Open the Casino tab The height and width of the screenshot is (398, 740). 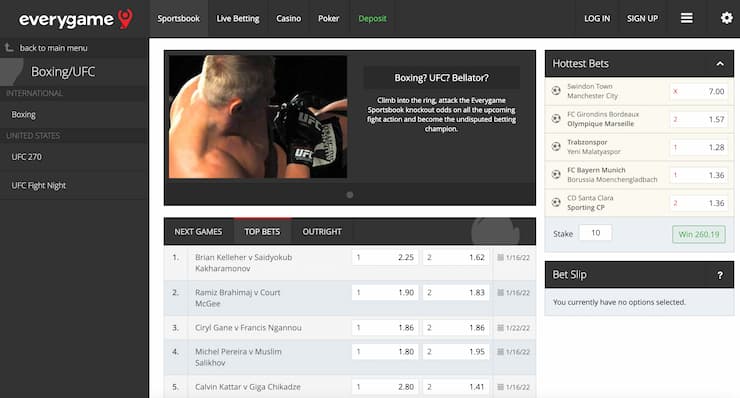click(x=288, y=18)
